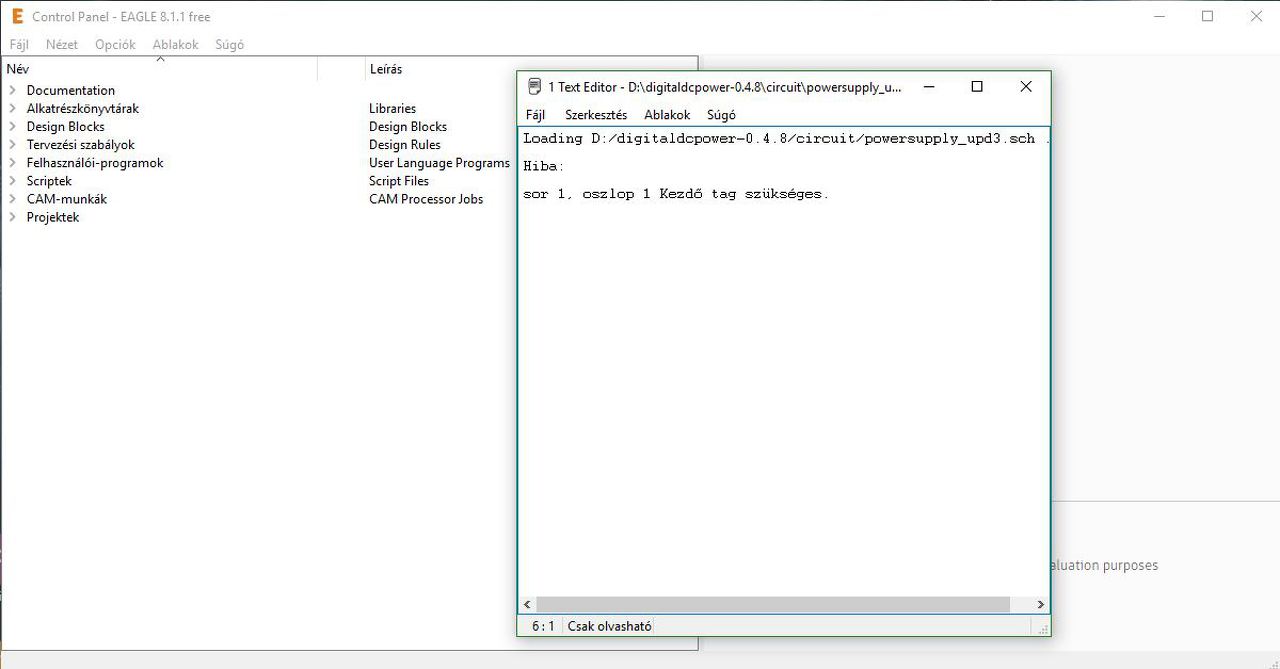Screen dimensions: 1280x669
Task: Expand Felhasználói-programok tree arrow
Action: [13, 162]
